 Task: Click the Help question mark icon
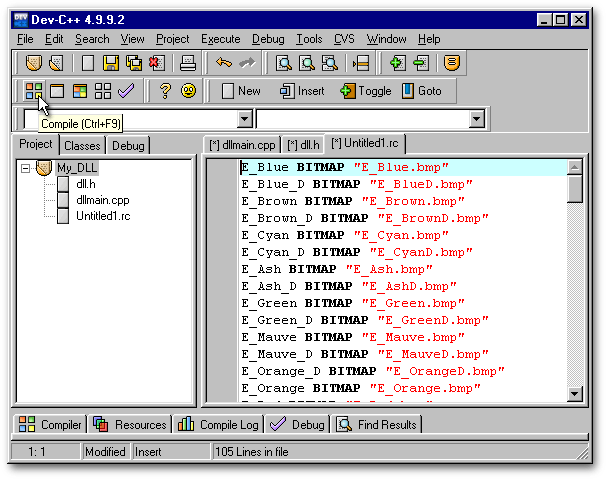[x=165, y=91]
